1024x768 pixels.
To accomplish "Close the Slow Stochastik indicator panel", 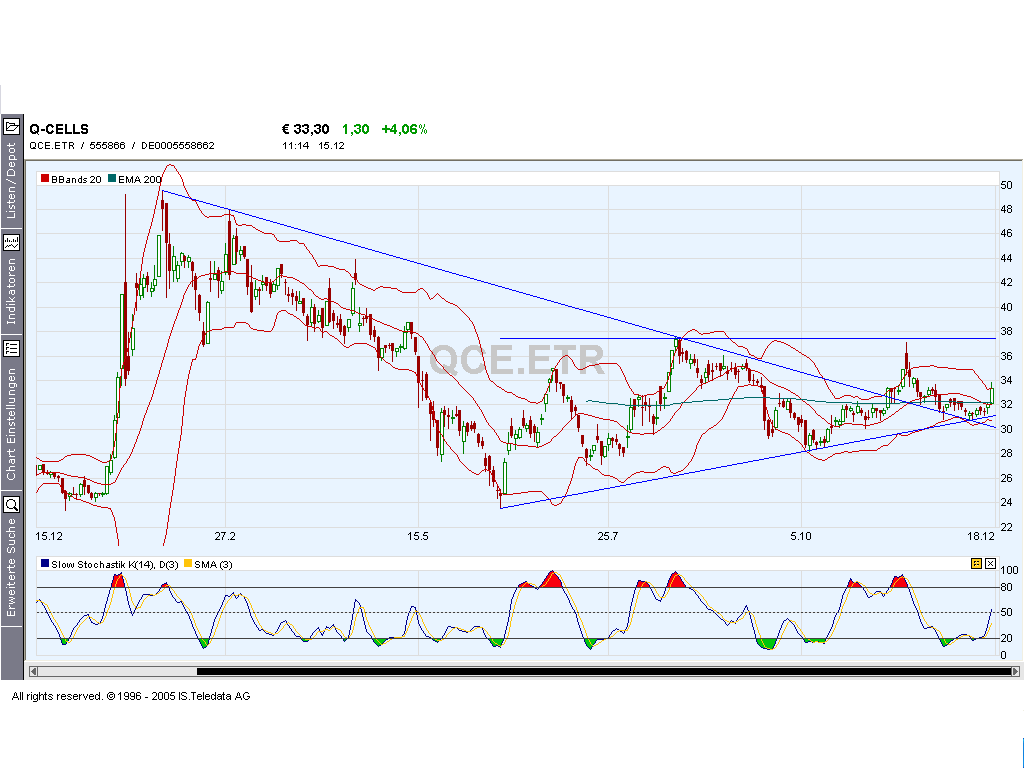I will tap(991, 564).
